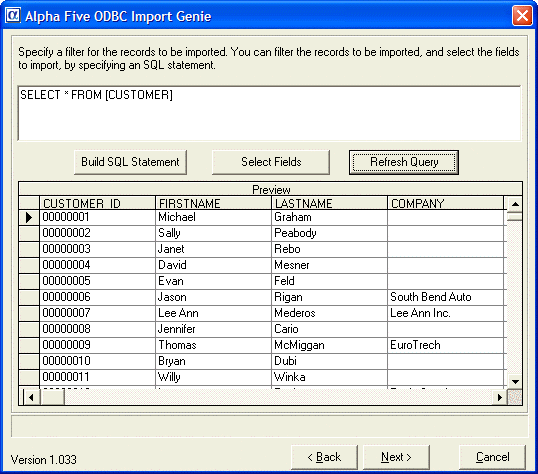Screen dimensions: 538x474
Task: Click last name Peabody
Action: (329, 233)
